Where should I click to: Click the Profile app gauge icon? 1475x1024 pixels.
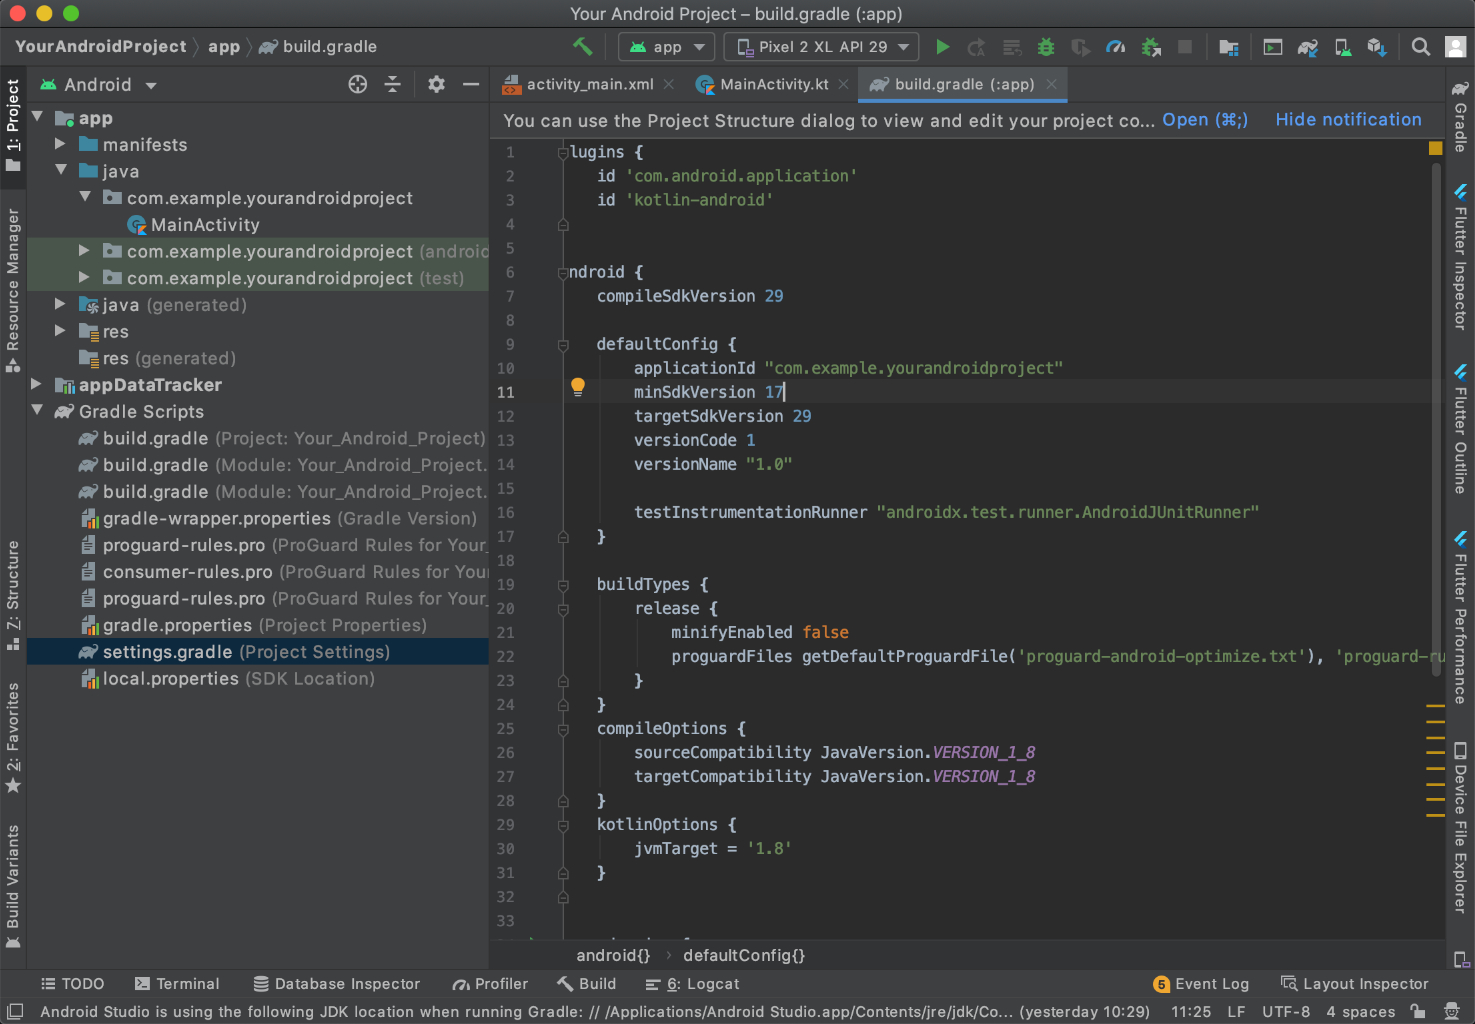(1116, 47)
